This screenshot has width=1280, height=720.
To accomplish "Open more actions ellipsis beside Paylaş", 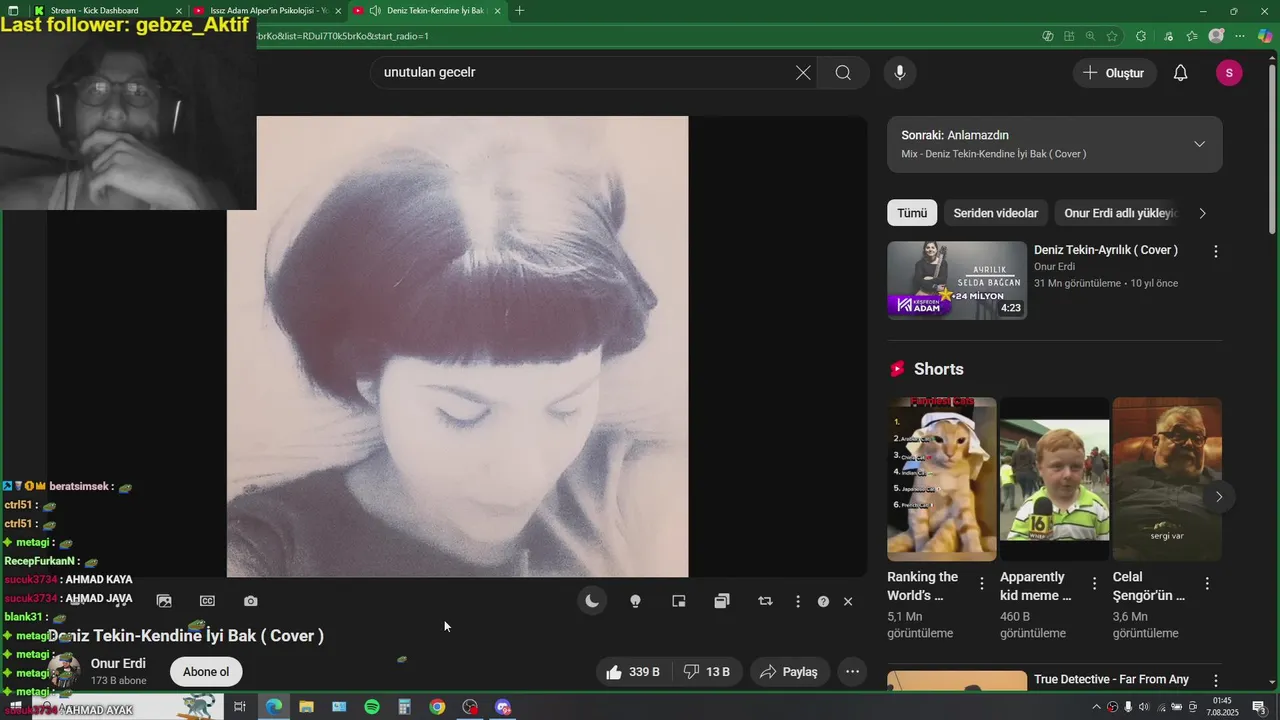I will coord(853,672).
